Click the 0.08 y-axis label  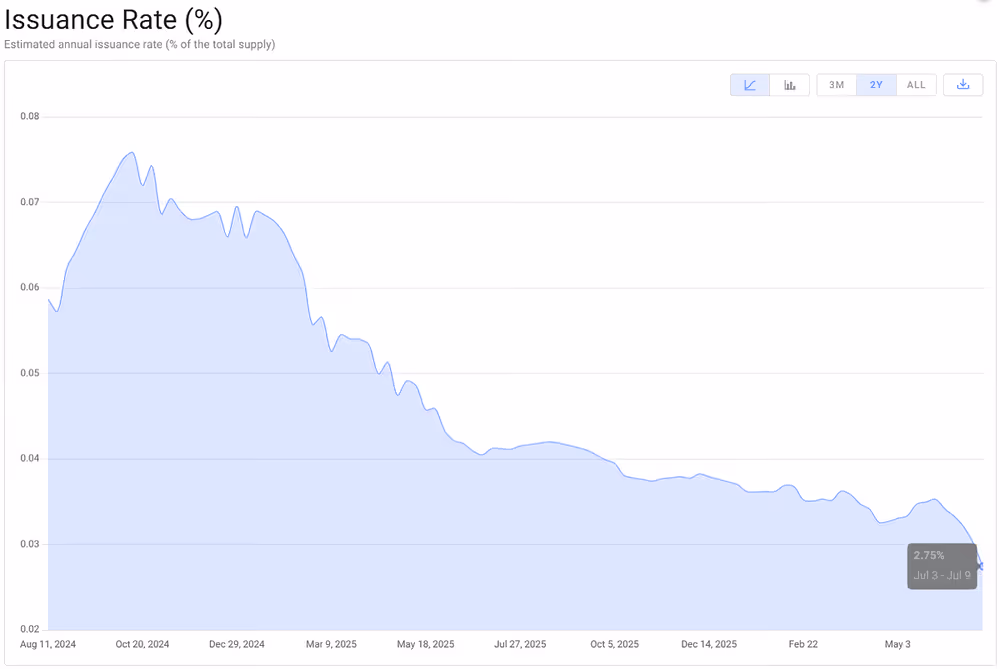pyautogui.click(x=30, y=116)
